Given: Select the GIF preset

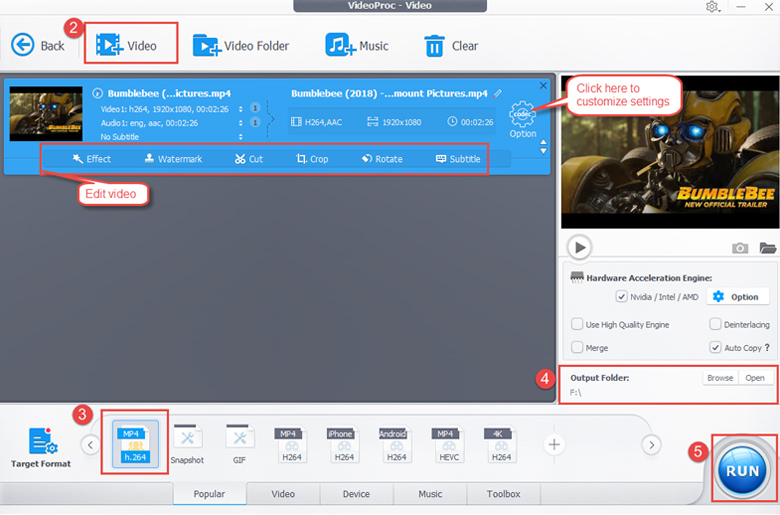Looking at the screenshot, I should [x=239, y=444].
